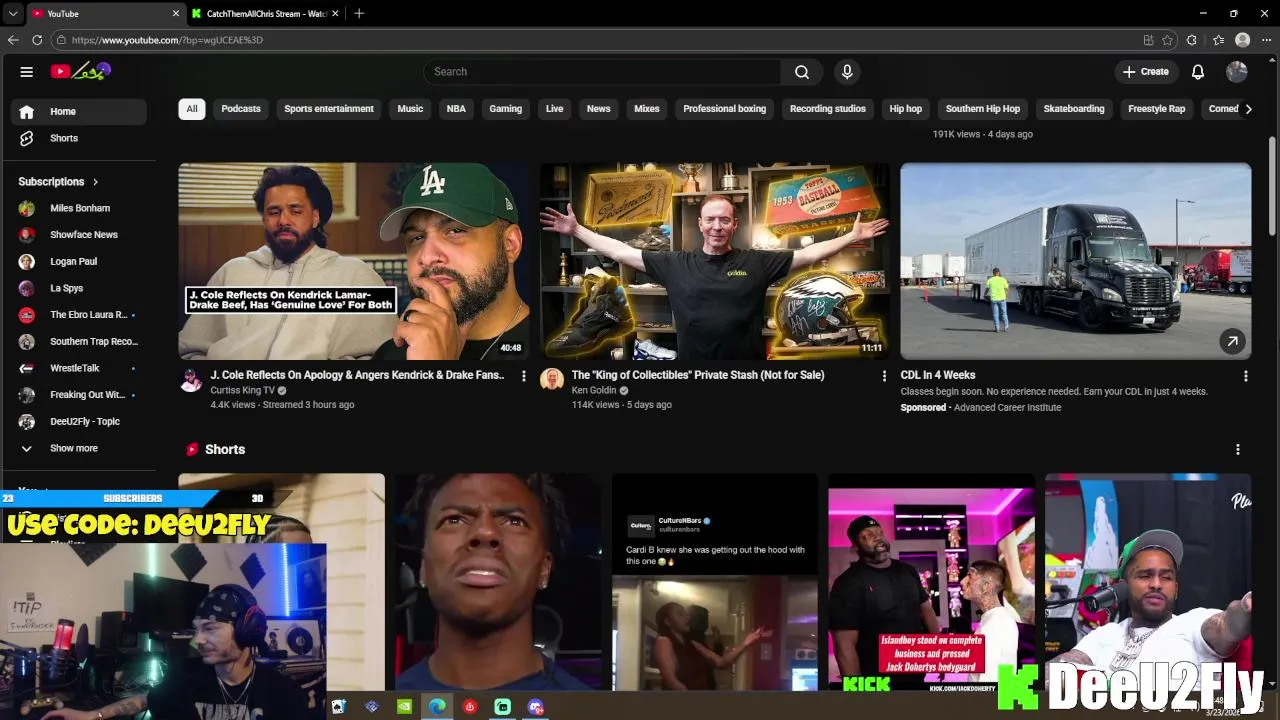Screen dimensions: 1280x720
Task: Open the Shorts shelf three-dot menu
Action: coord(1237,450)
